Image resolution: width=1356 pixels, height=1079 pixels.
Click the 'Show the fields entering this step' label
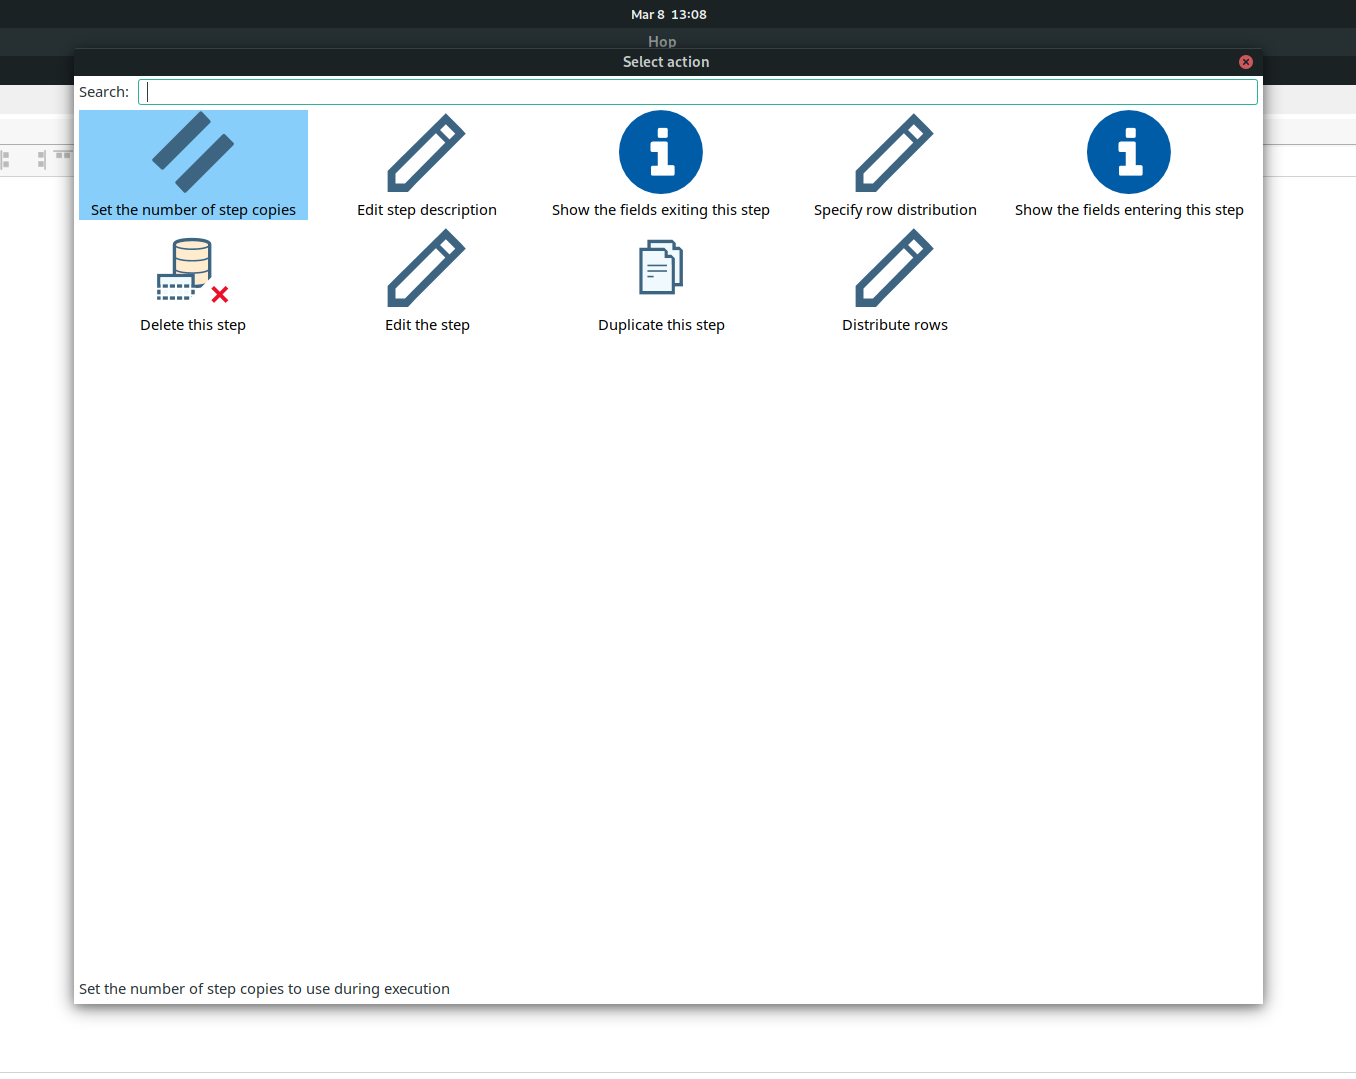coord(1129,210)
